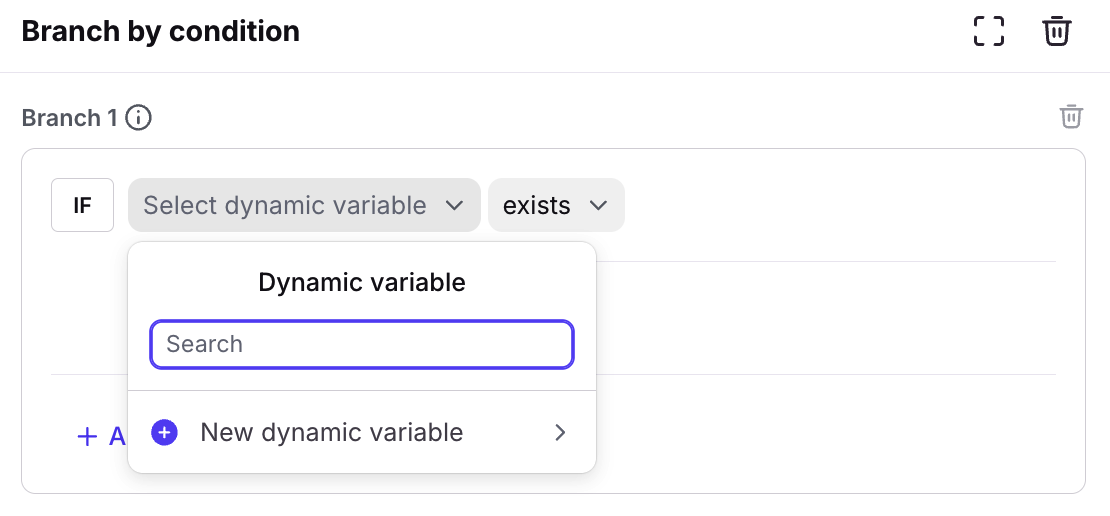This screenshot has height=516, width=1110.
Task: Remove Branch 1 with its gray trash icon
Action: pyautogui.click(x=1071, y=117)
